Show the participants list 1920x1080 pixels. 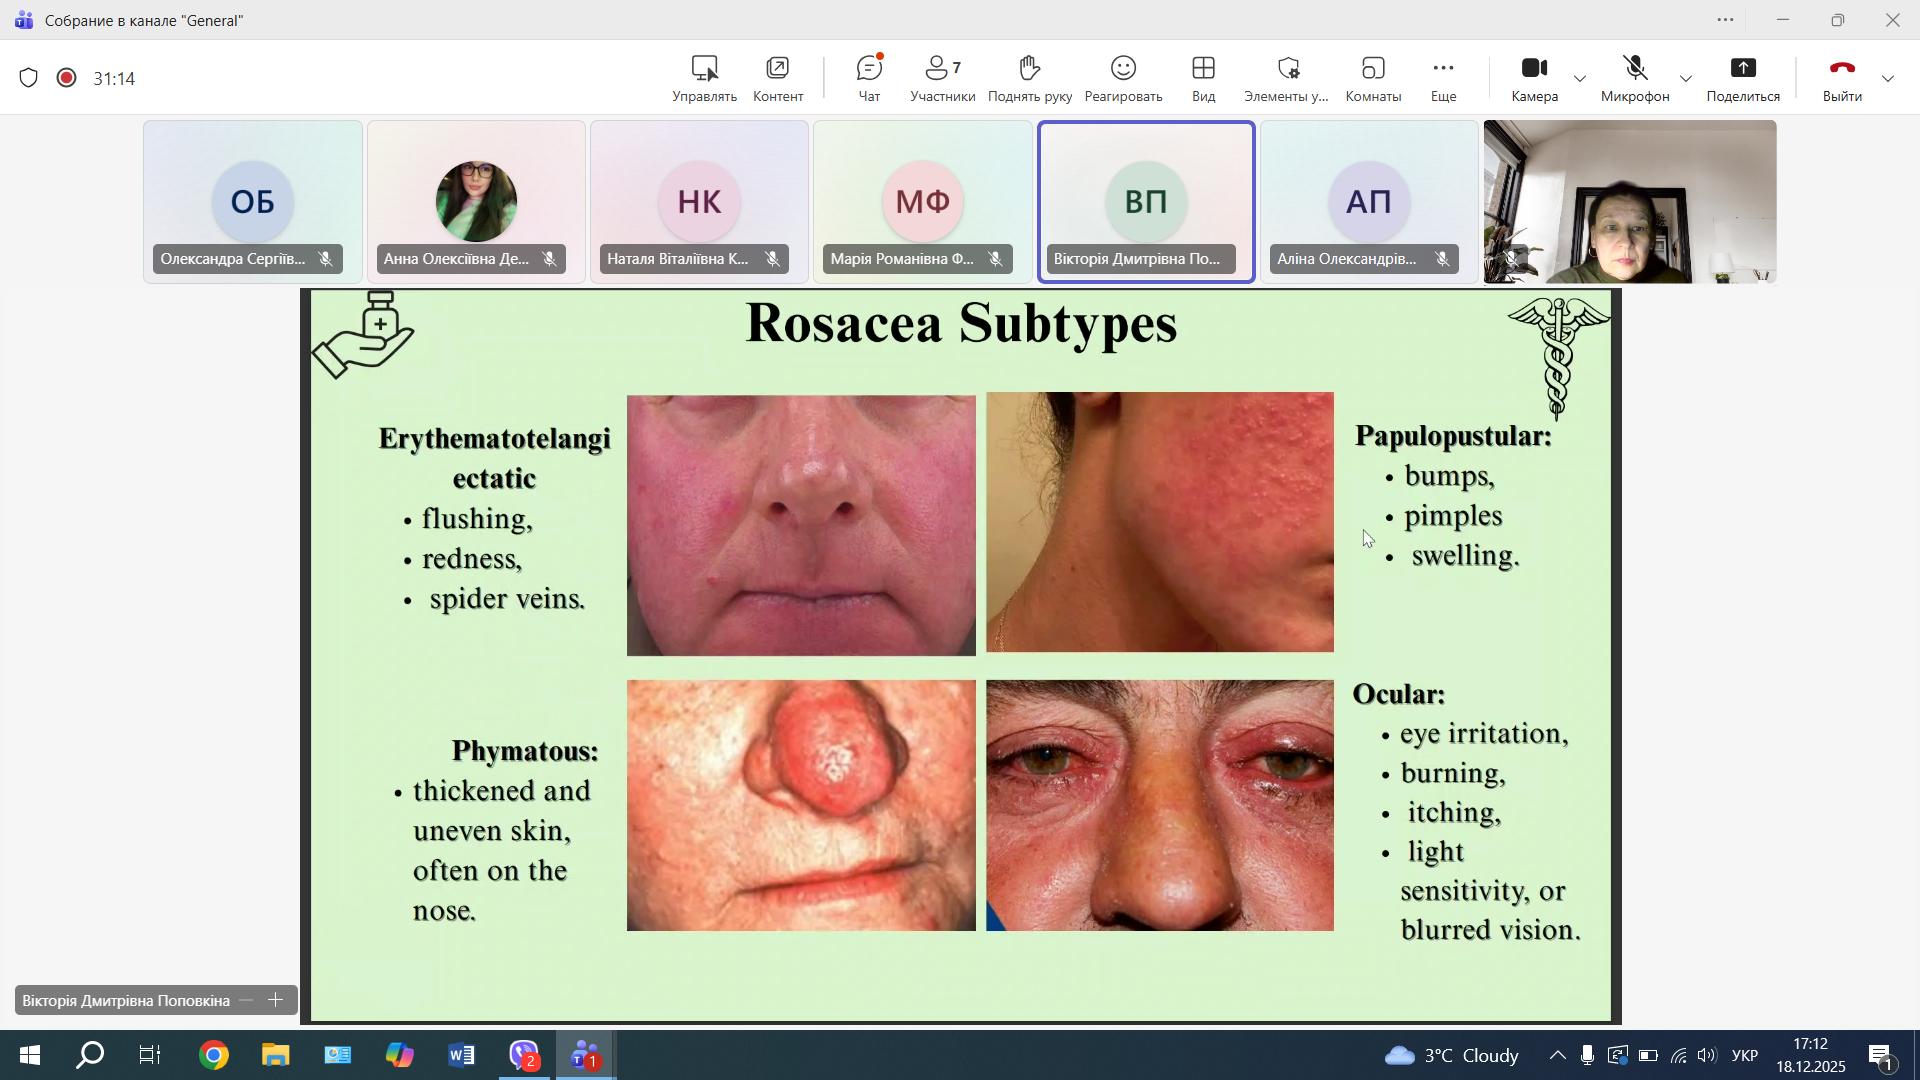click(942, 78)
